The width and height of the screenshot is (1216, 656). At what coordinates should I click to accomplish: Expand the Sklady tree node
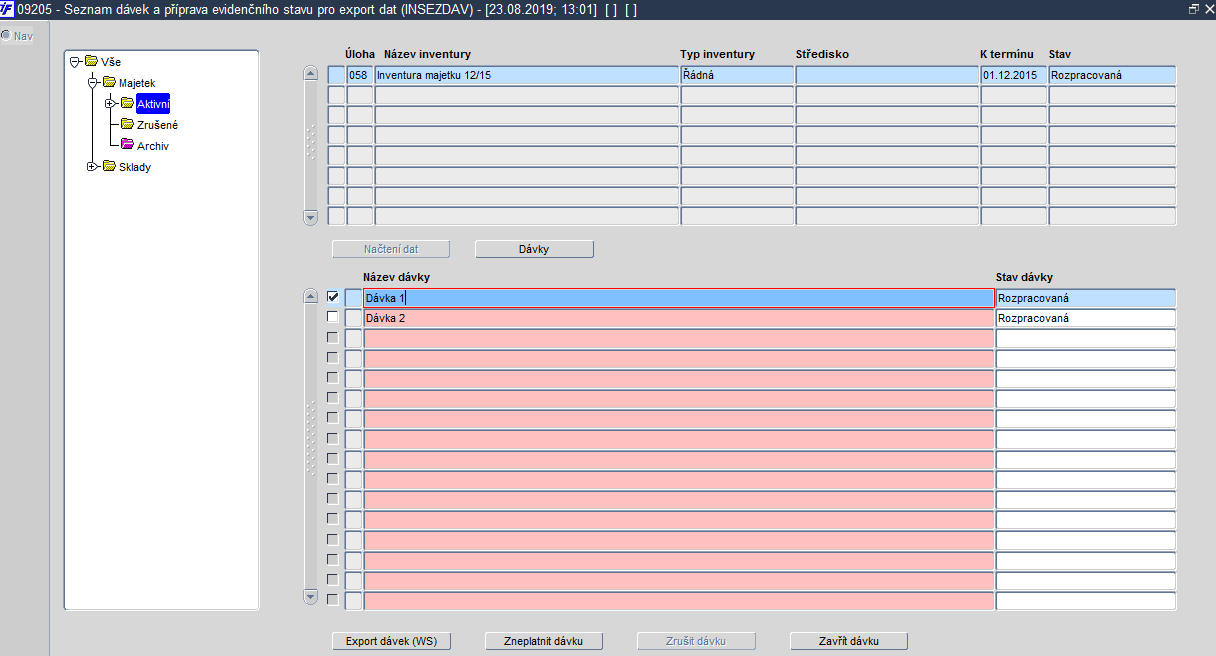(93, 167)
